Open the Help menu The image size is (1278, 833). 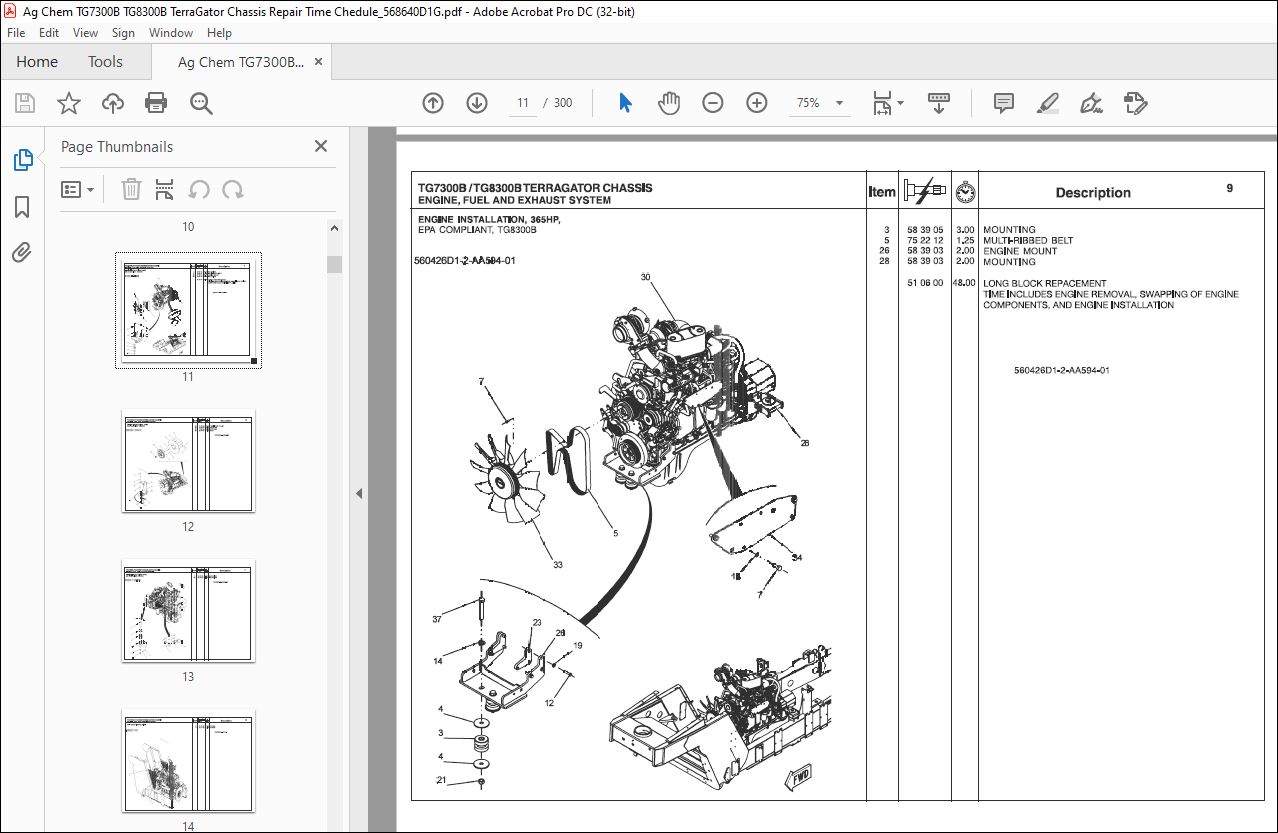tap(219, 33)
